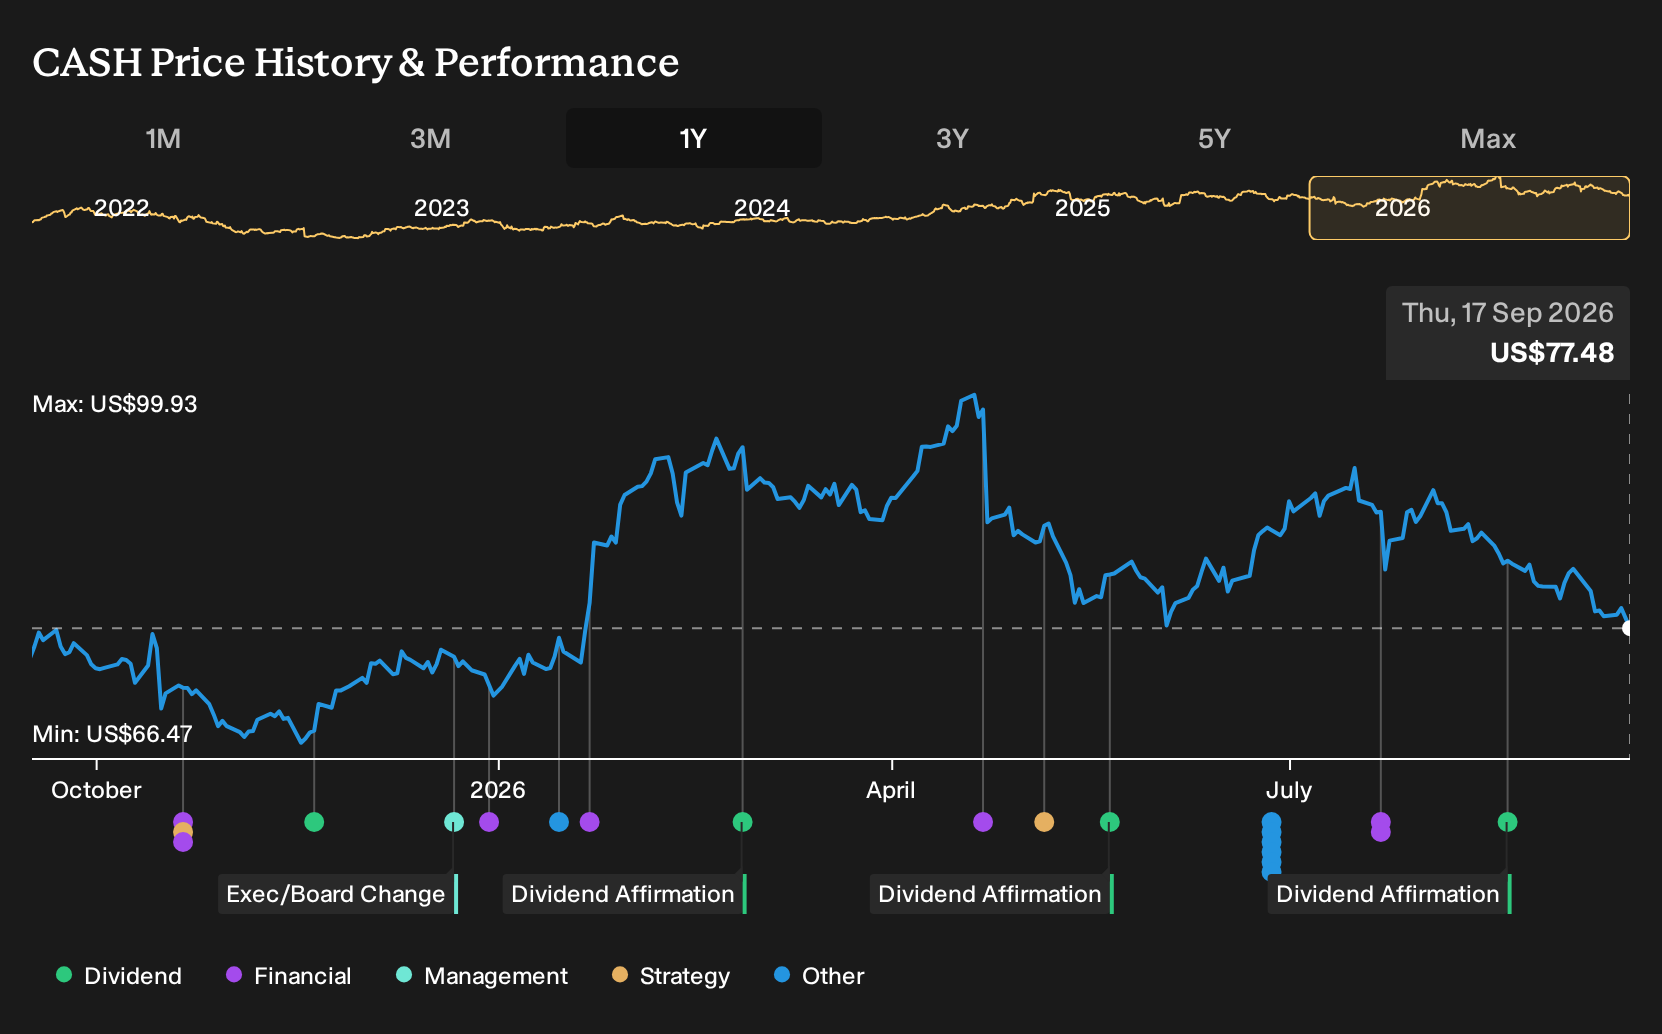Viewport: 1662px width, 1034px height.
Task: Click the Min: US$66.47 label
Action: tap(112, 734)
